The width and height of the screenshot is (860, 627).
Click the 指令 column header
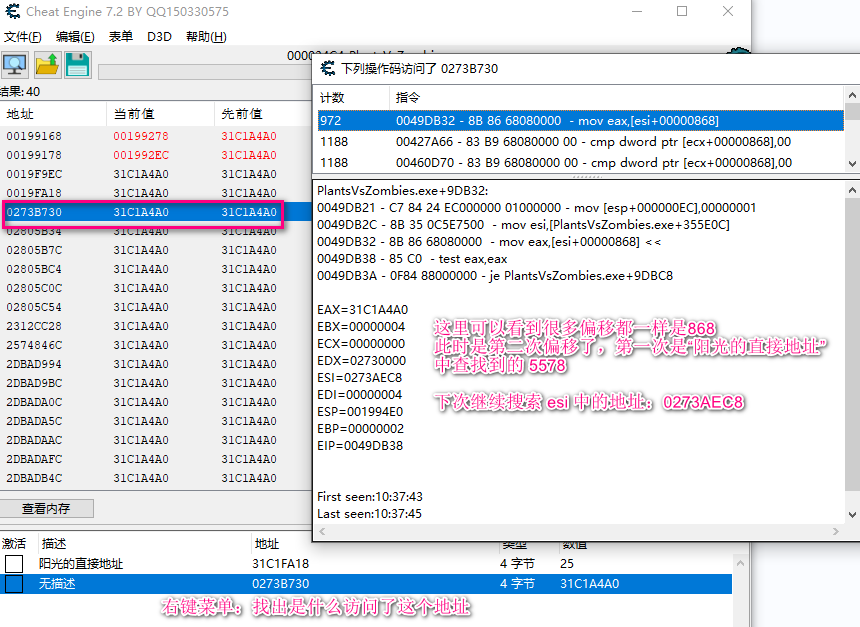pos(408,98)
